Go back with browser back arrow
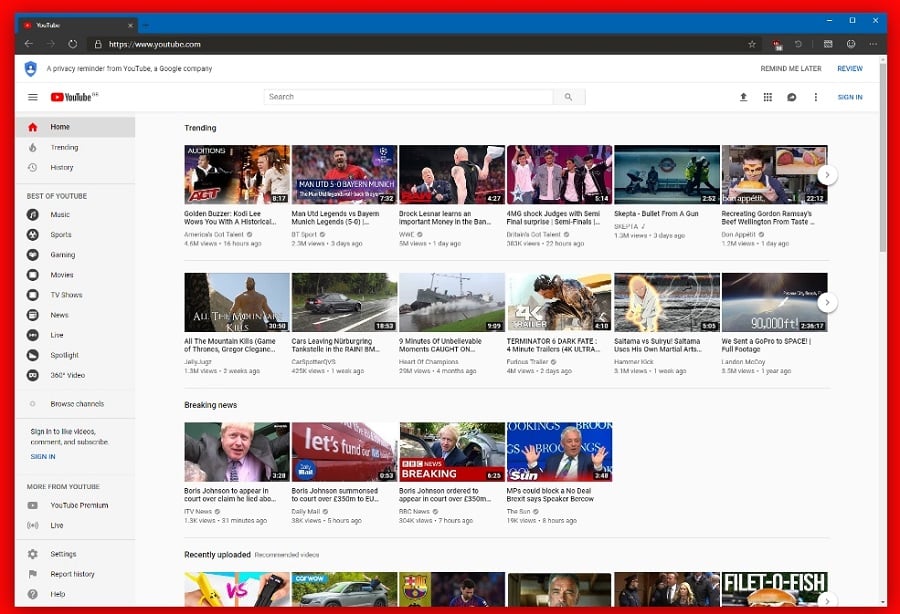This screenshot has width=900, height=614. (x=29, y=44)
